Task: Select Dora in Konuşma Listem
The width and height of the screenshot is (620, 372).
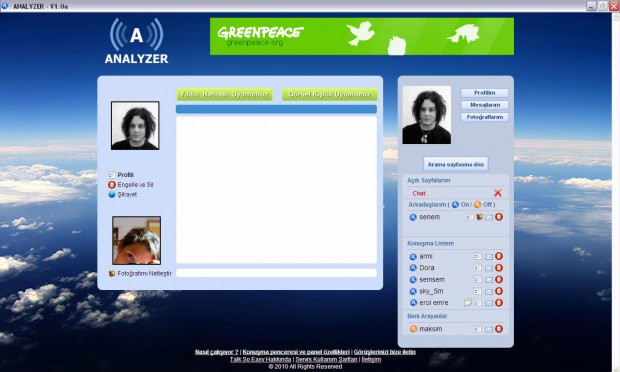Action: (x=427, y=268)
